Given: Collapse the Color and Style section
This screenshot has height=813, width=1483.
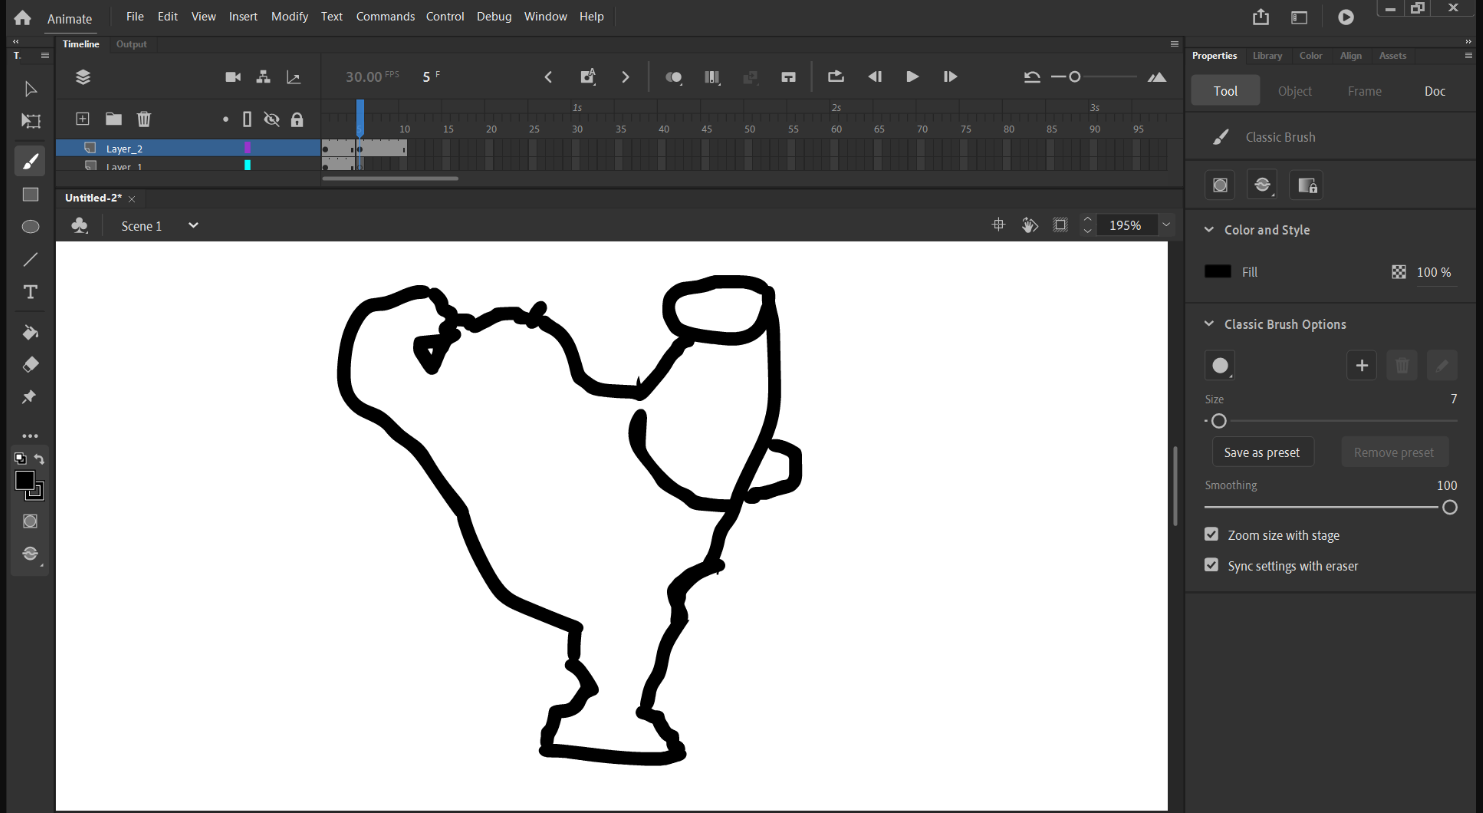Looking at the screenshot, I should pyautogui.click(x=1209, y=230).
